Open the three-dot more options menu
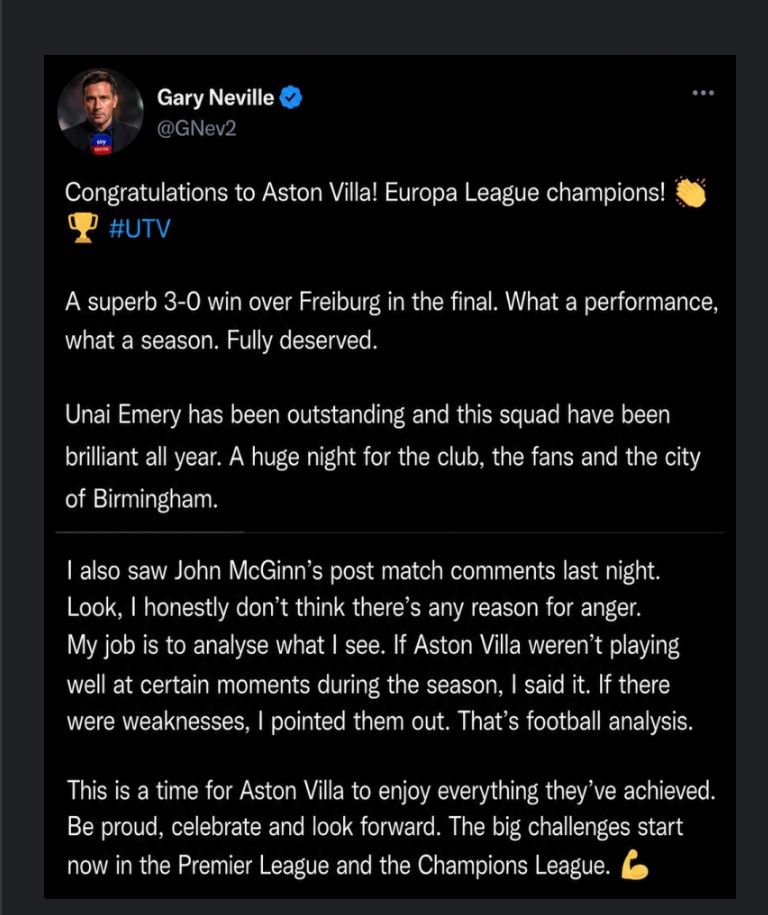 (703, 93)
